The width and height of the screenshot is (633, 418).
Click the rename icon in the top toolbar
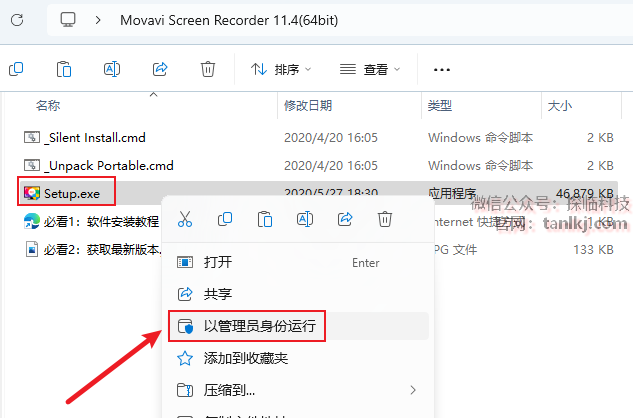(x=112, y=69)
